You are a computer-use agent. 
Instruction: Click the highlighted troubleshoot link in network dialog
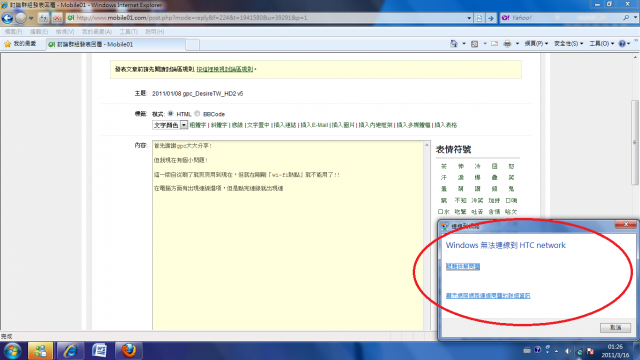tap(463, 267)
